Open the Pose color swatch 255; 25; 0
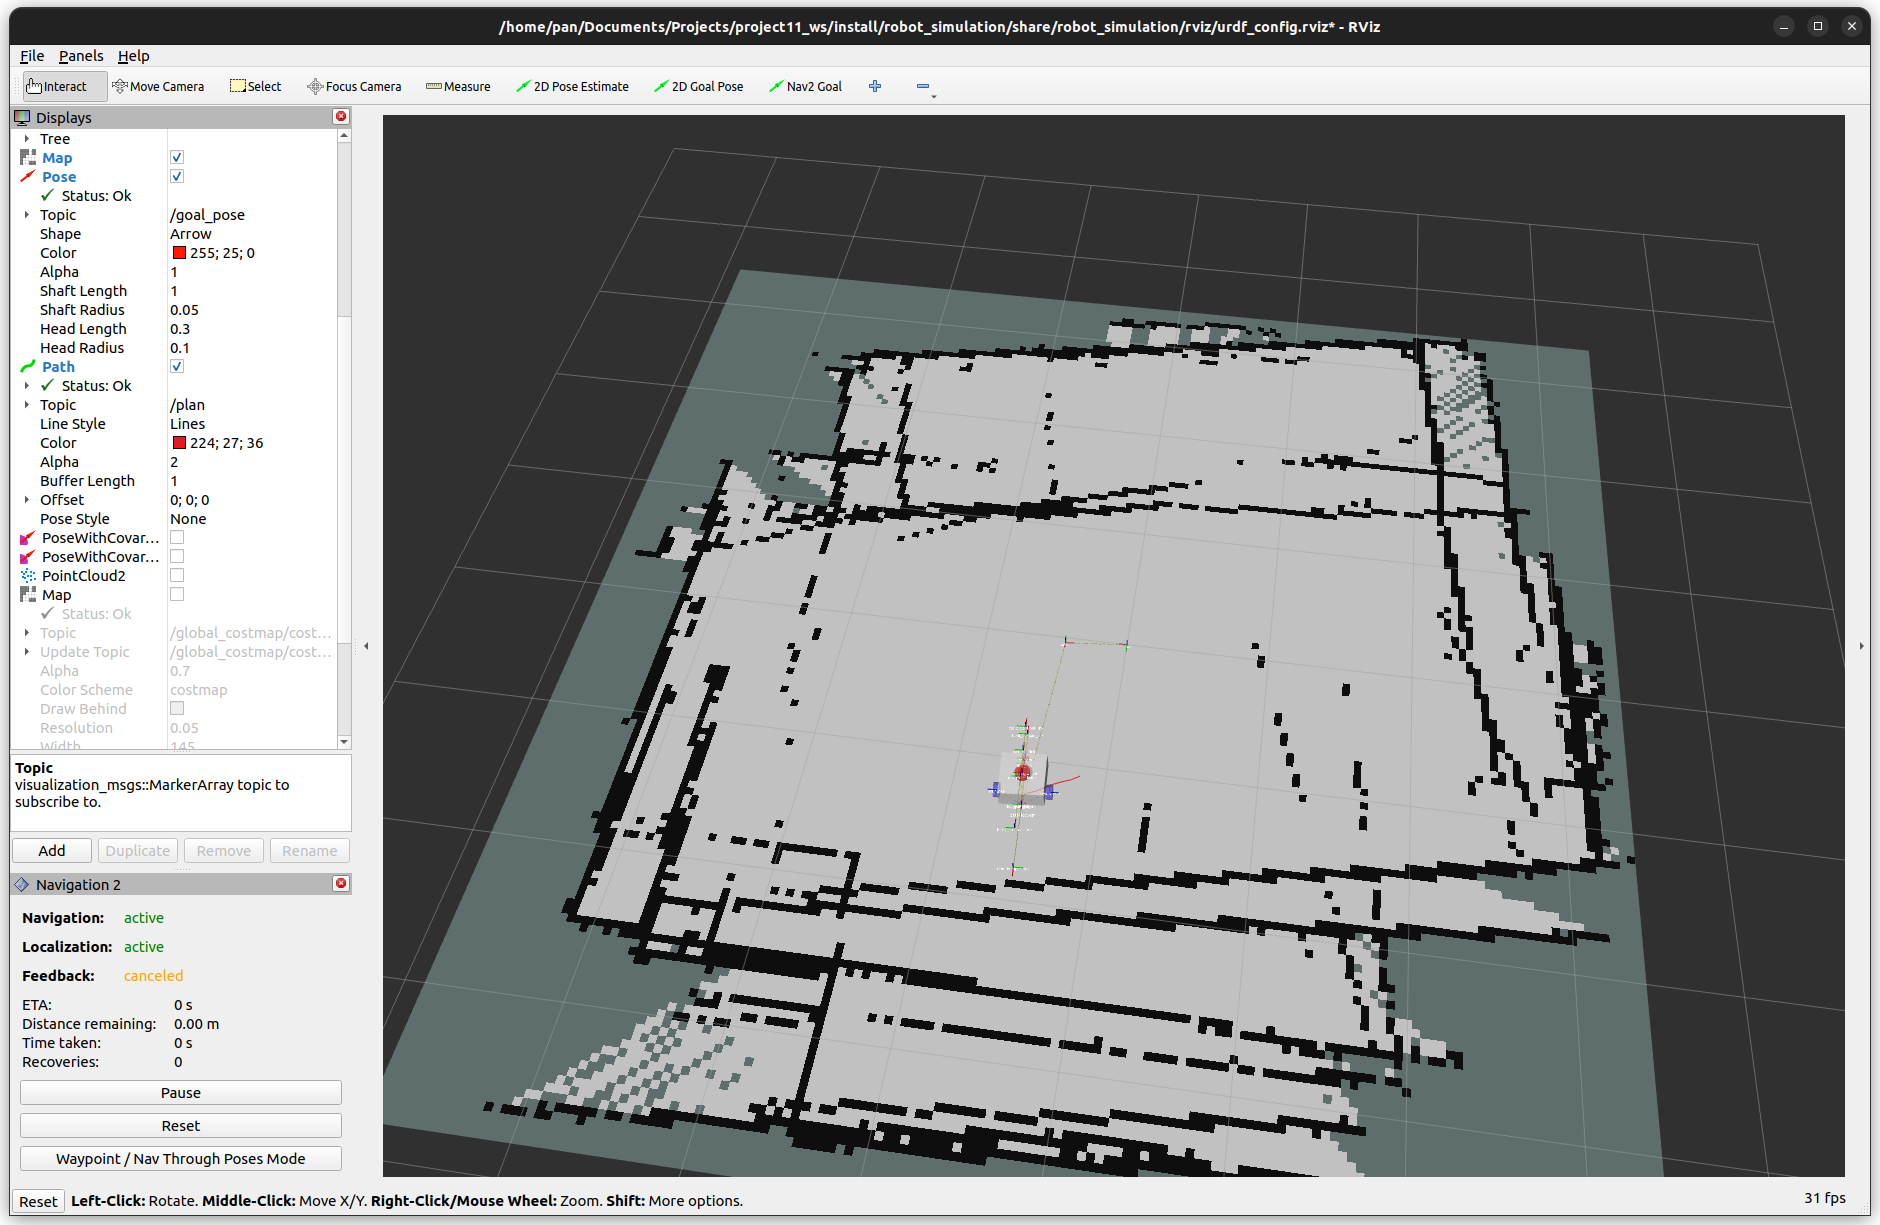The width and height of the screenshot is (1880, 1225). (179, 253)
